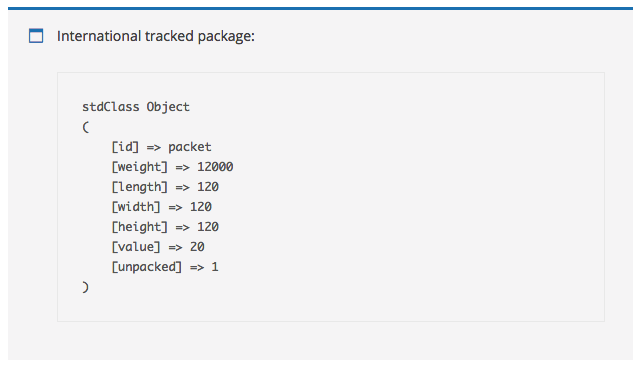Screen dimensions: 639x366
Task: Click the value 1 next to [unpacked]
Action: click(x=215, y=267)
